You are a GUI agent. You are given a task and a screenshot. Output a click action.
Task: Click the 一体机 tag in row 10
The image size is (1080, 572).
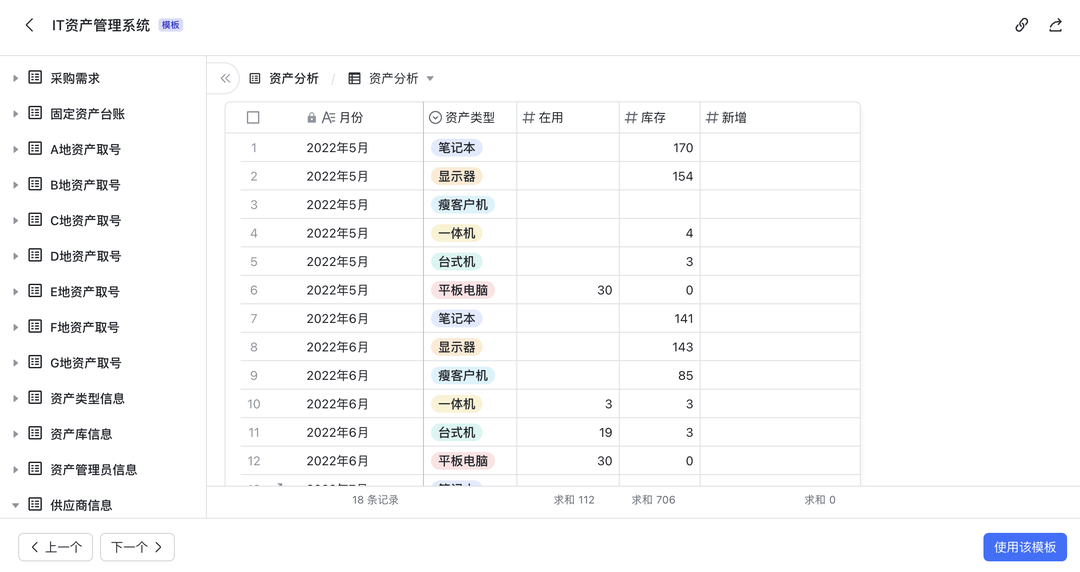(457, 404)
